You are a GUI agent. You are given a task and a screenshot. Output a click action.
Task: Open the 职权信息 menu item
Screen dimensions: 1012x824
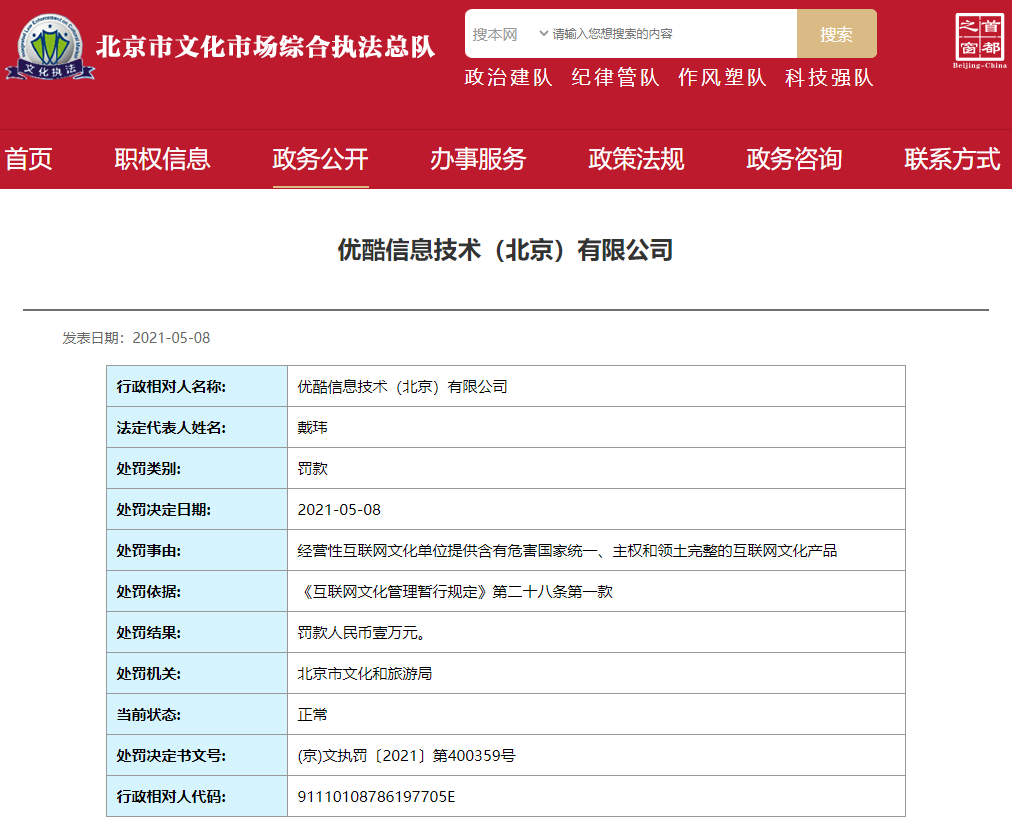coord(162,159)
